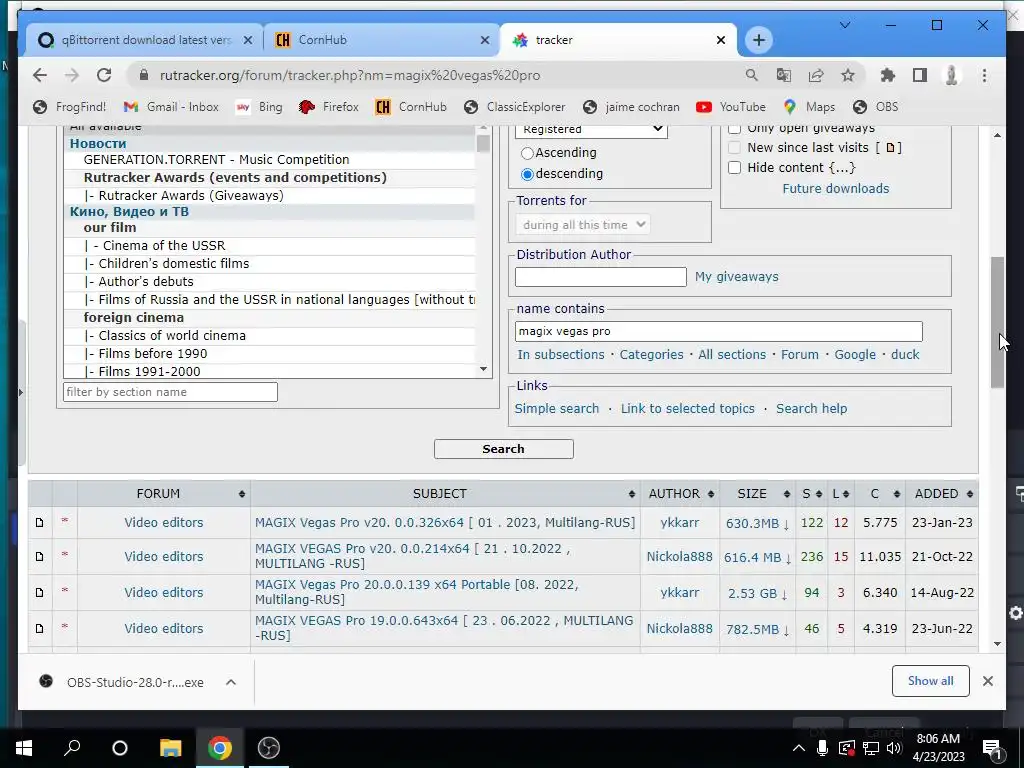The image size is (1024, 768).
Task: Enable Hide content checkbox
Action: 735,168
